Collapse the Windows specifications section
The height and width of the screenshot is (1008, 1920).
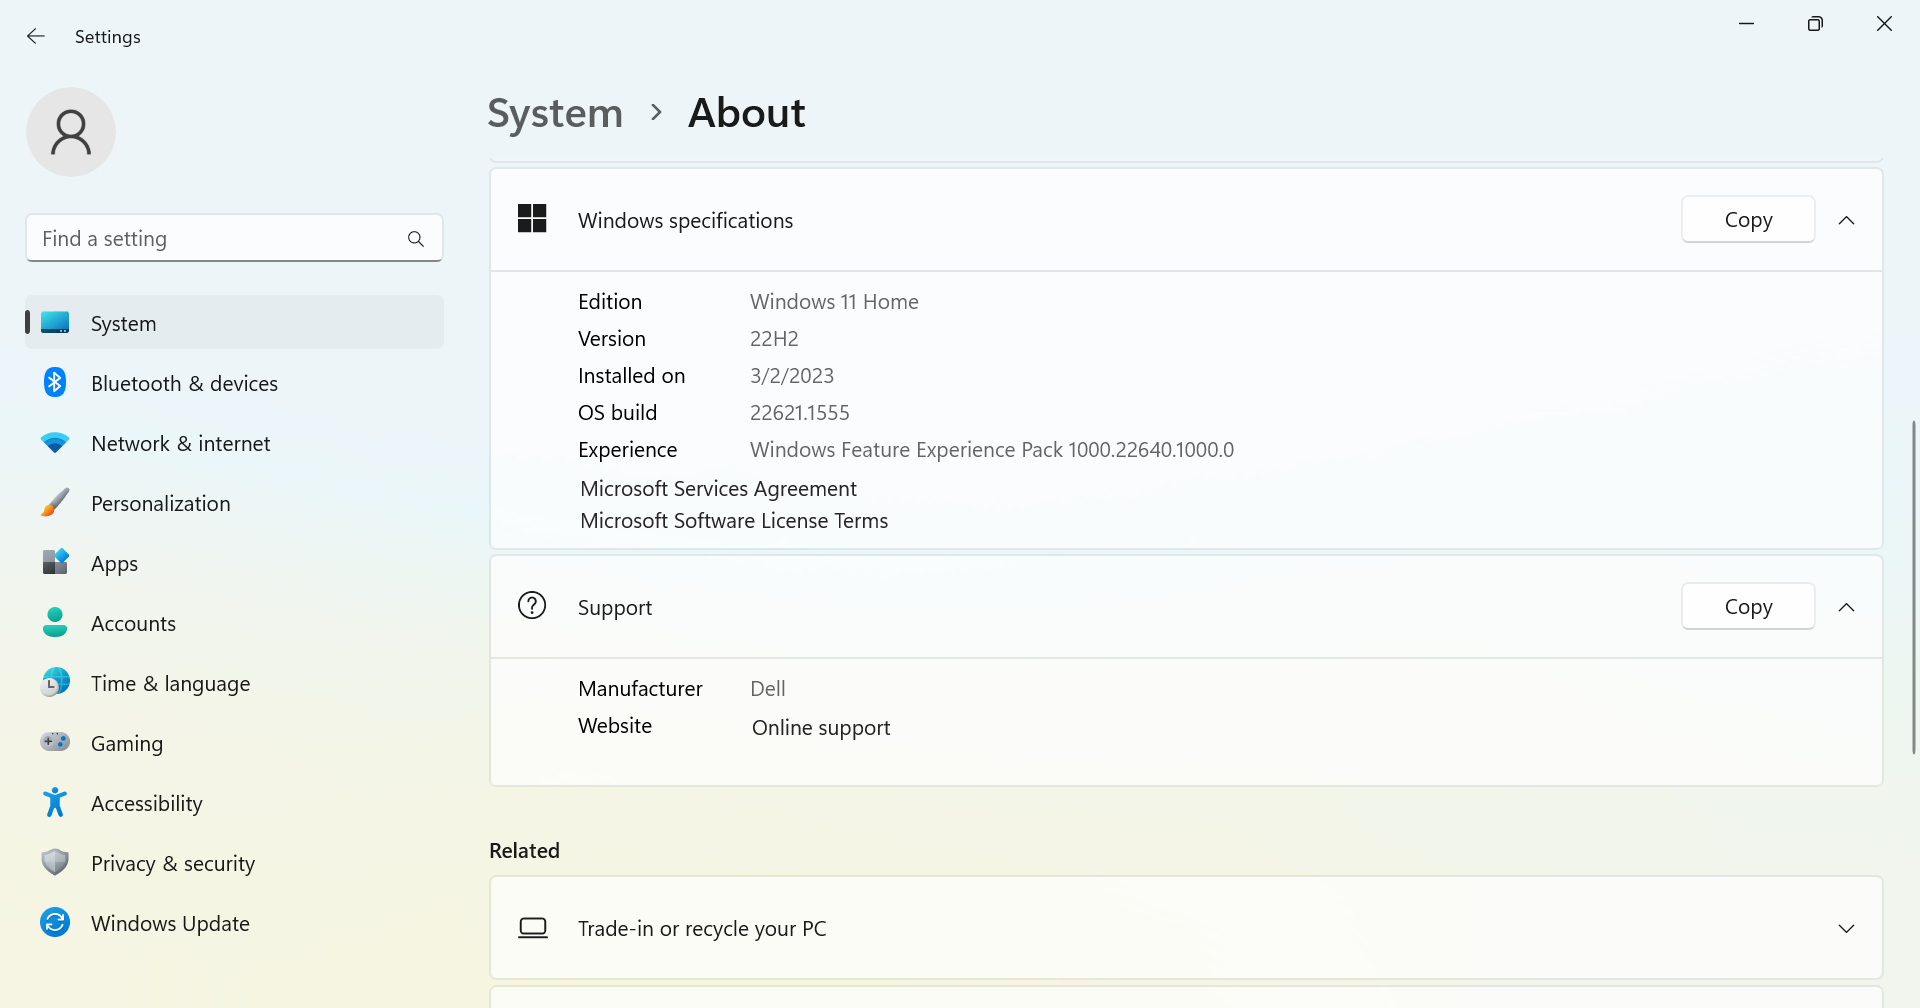point(1846,220)
